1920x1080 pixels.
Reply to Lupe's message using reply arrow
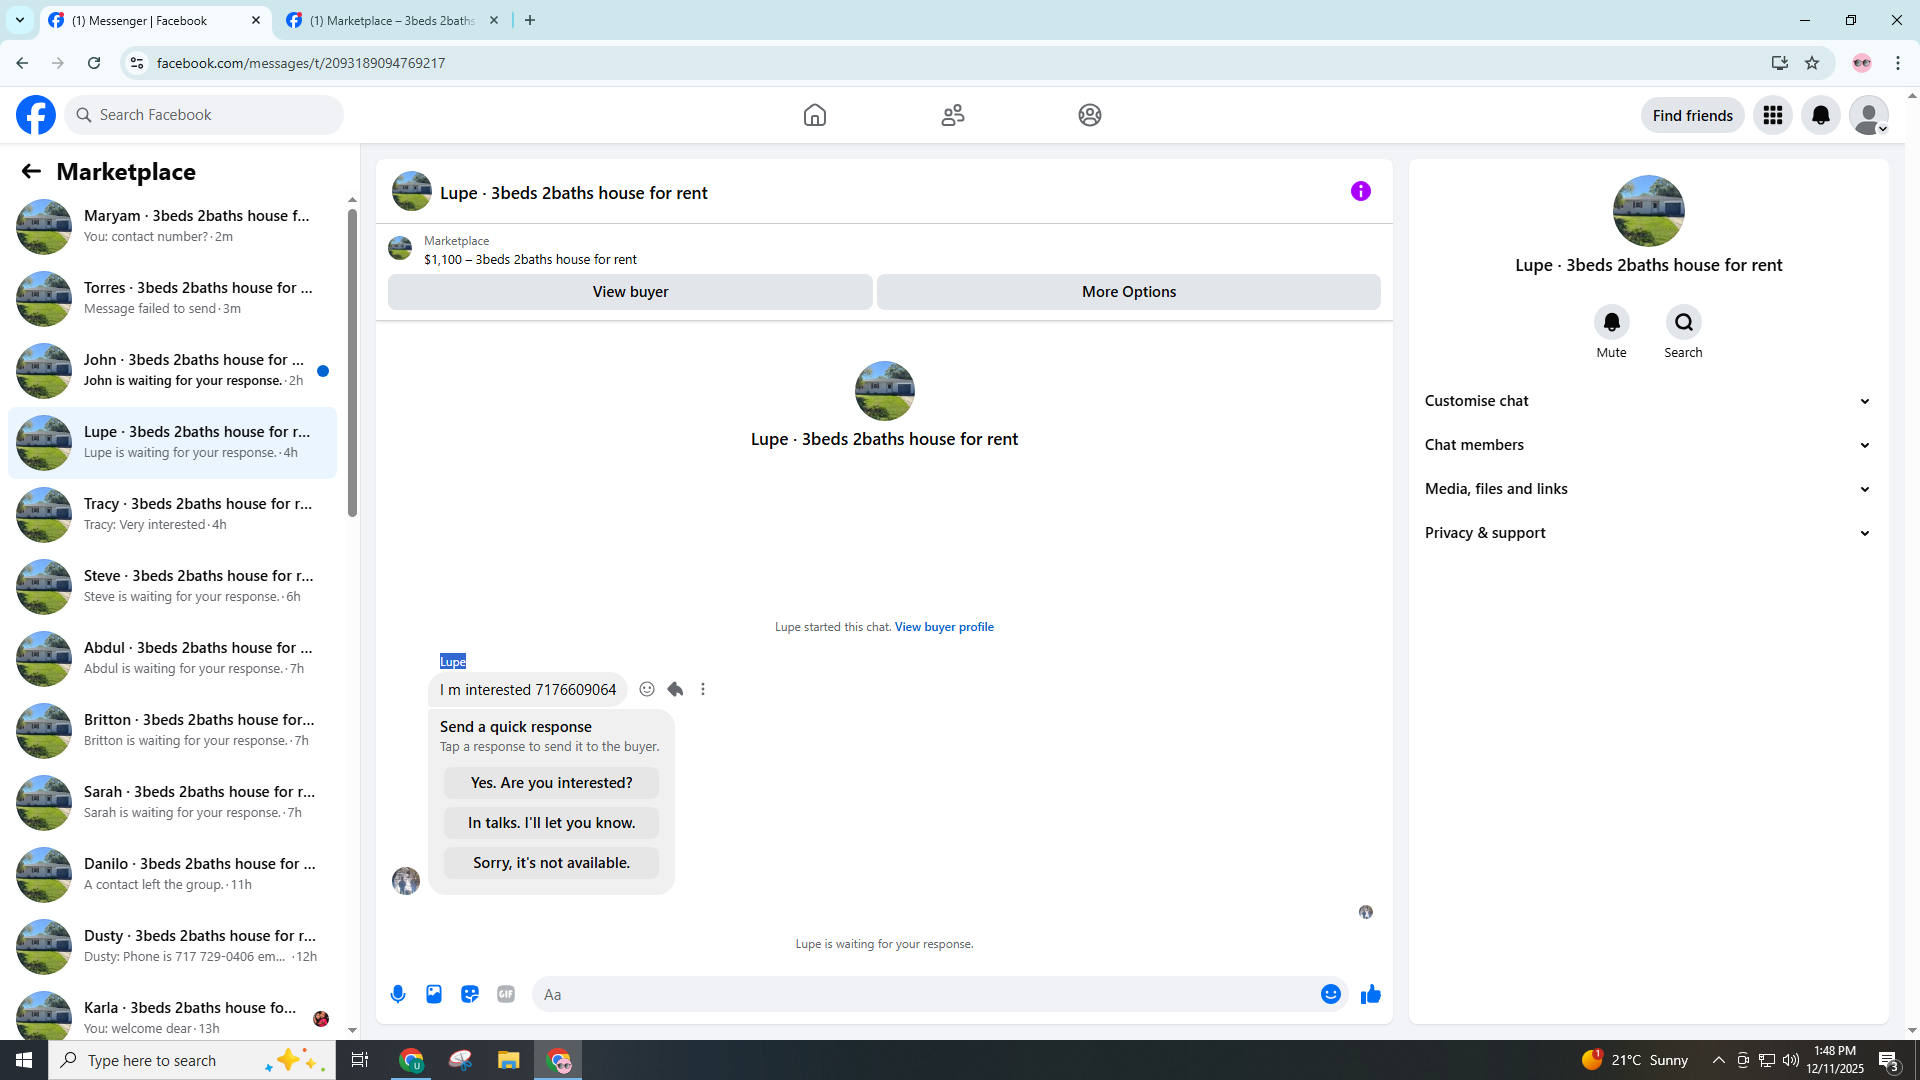point(675,689)
